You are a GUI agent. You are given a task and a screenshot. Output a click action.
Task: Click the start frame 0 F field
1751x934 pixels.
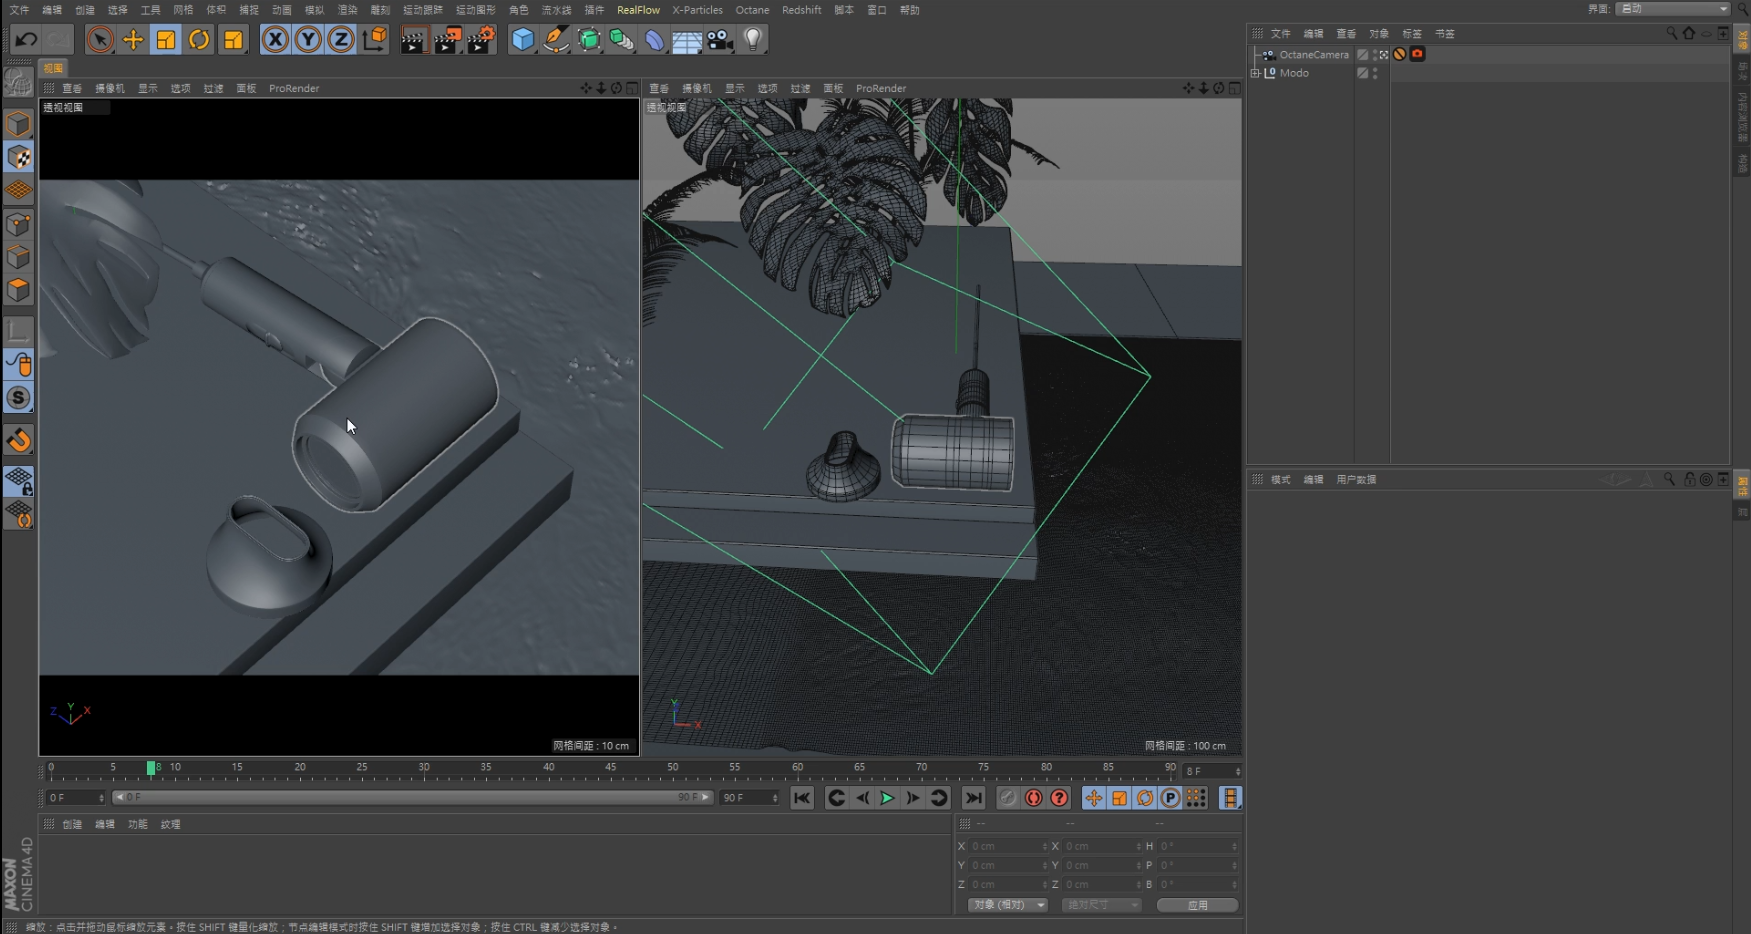click(76, 798)
